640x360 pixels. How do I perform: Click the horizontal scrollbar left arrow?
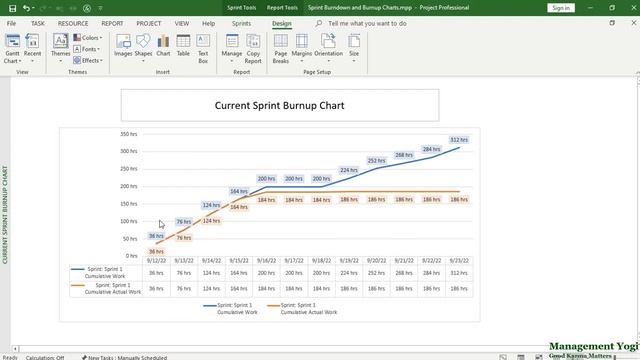[15, 349]
